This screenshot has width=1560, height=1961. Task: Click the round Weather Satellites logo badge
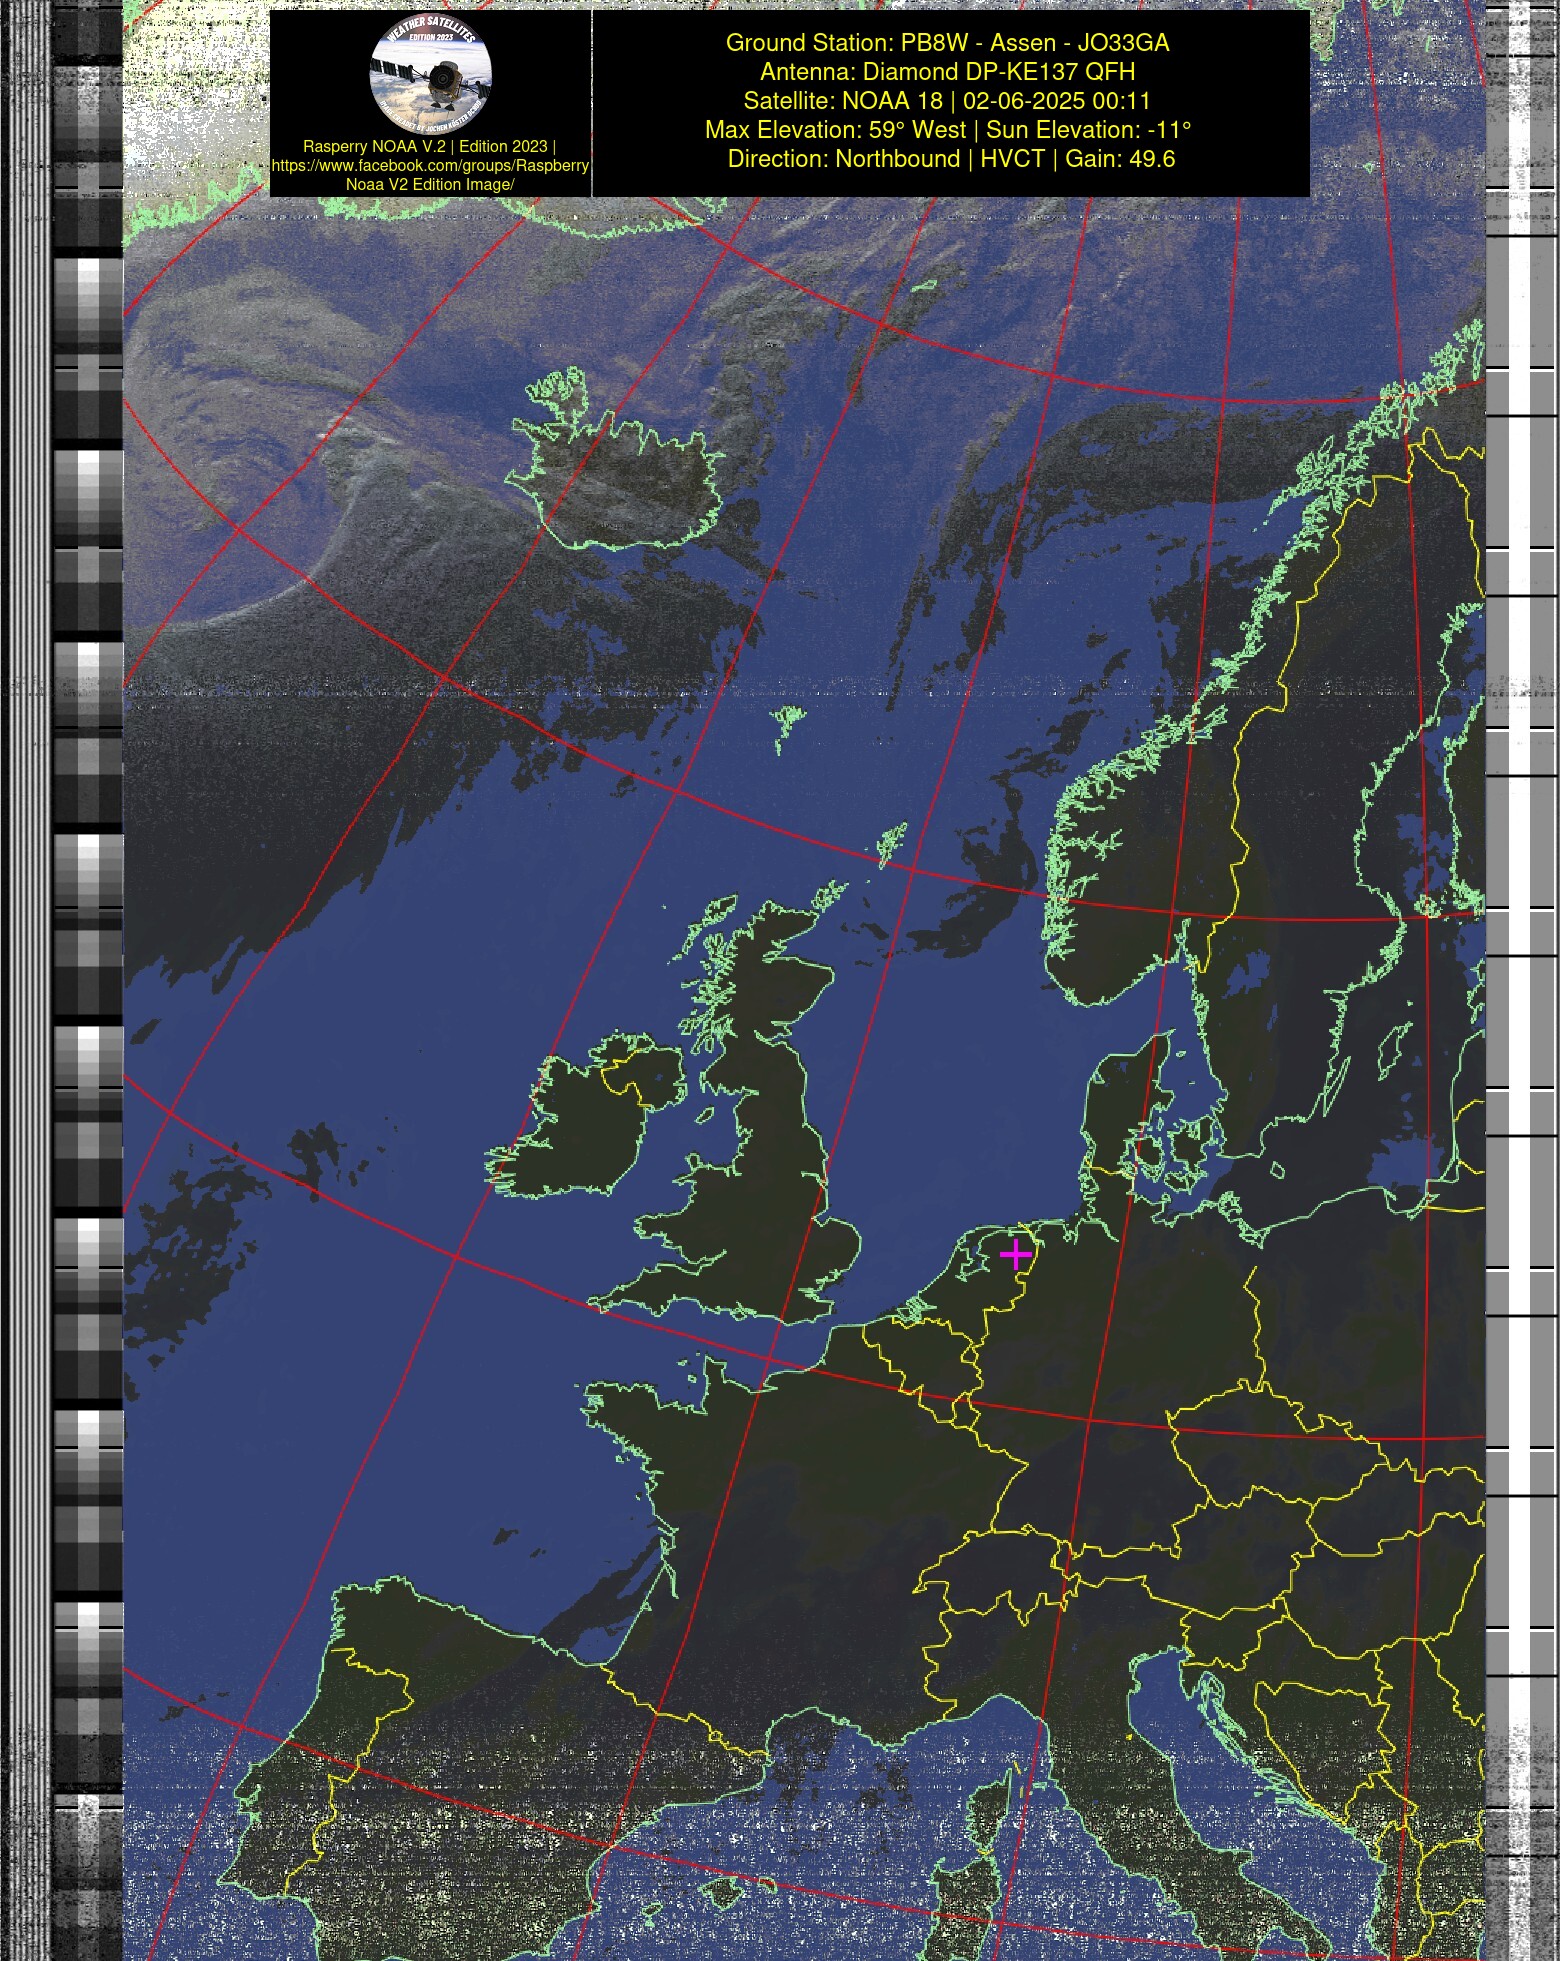(x=431, y=73)
